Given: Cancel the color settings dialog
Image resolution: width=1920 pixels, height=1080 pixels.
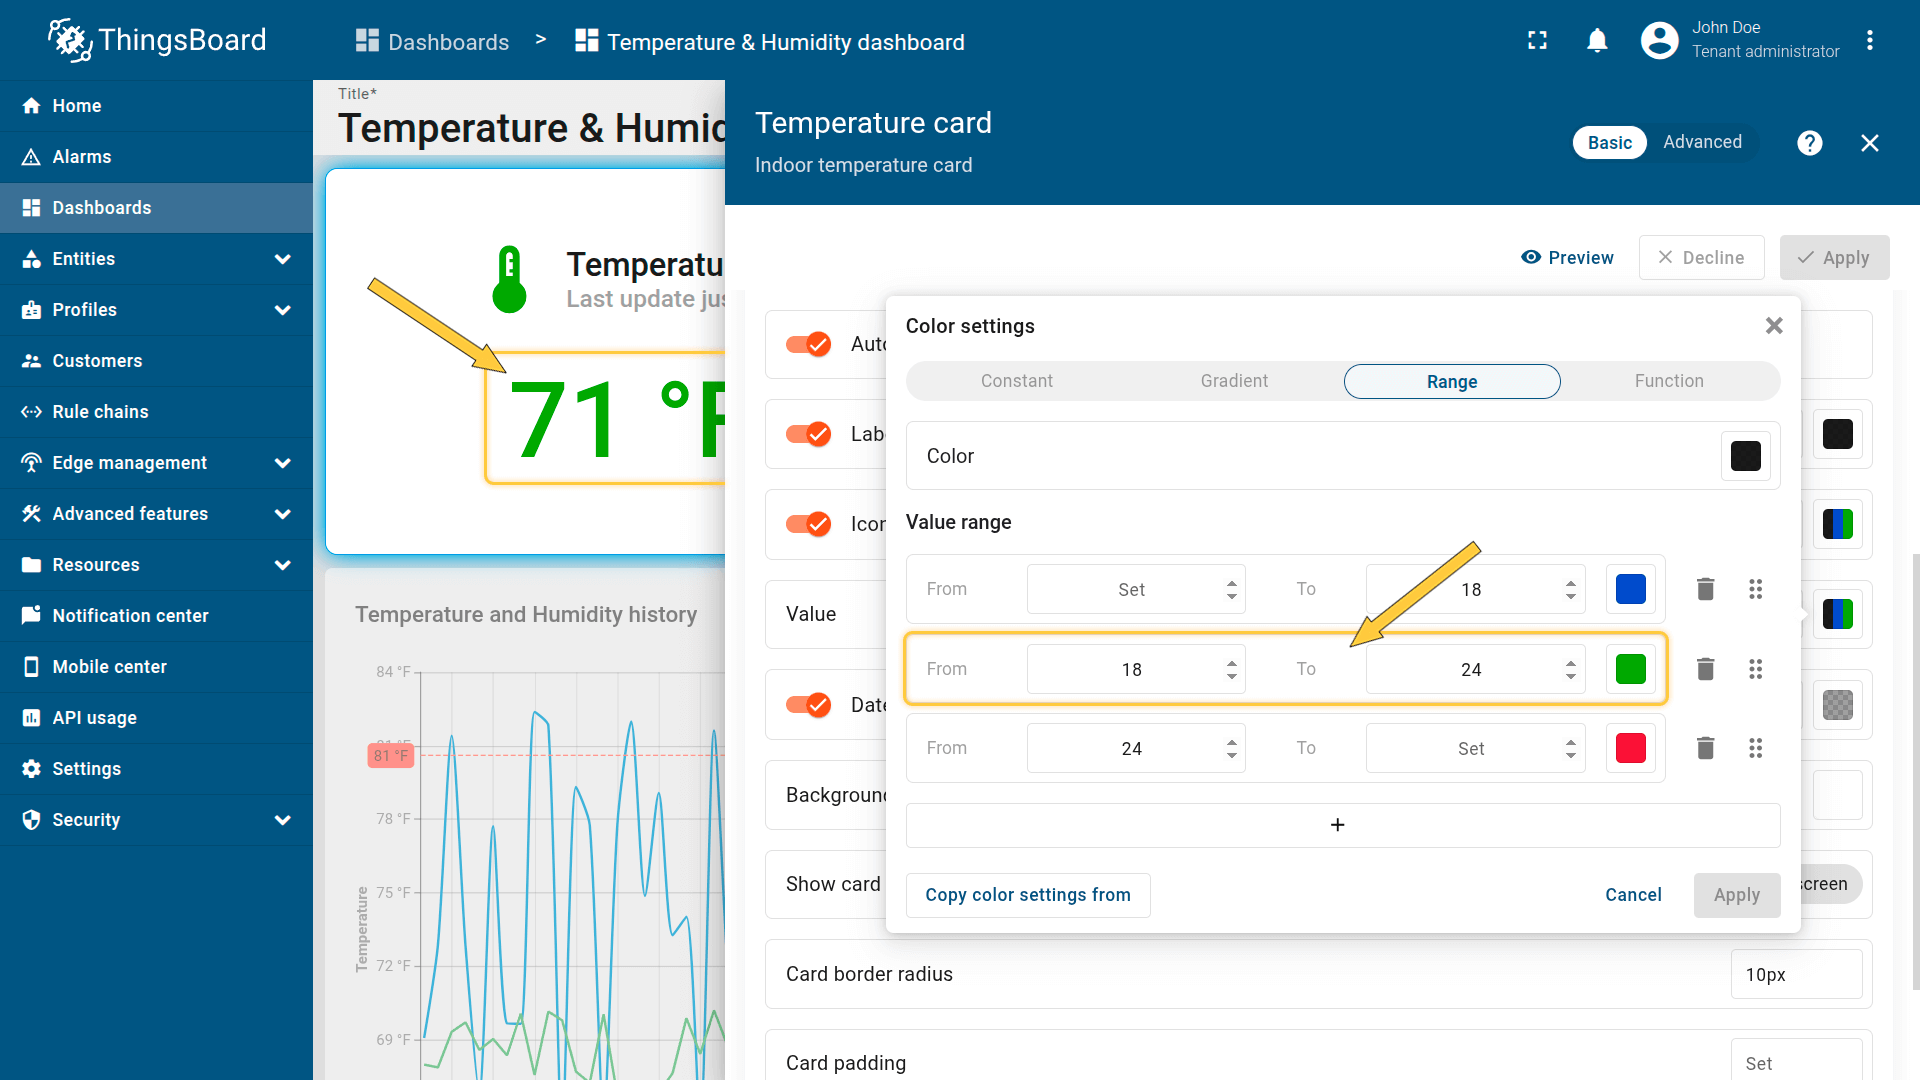Looking at the screenshot, I should 1633,895.
